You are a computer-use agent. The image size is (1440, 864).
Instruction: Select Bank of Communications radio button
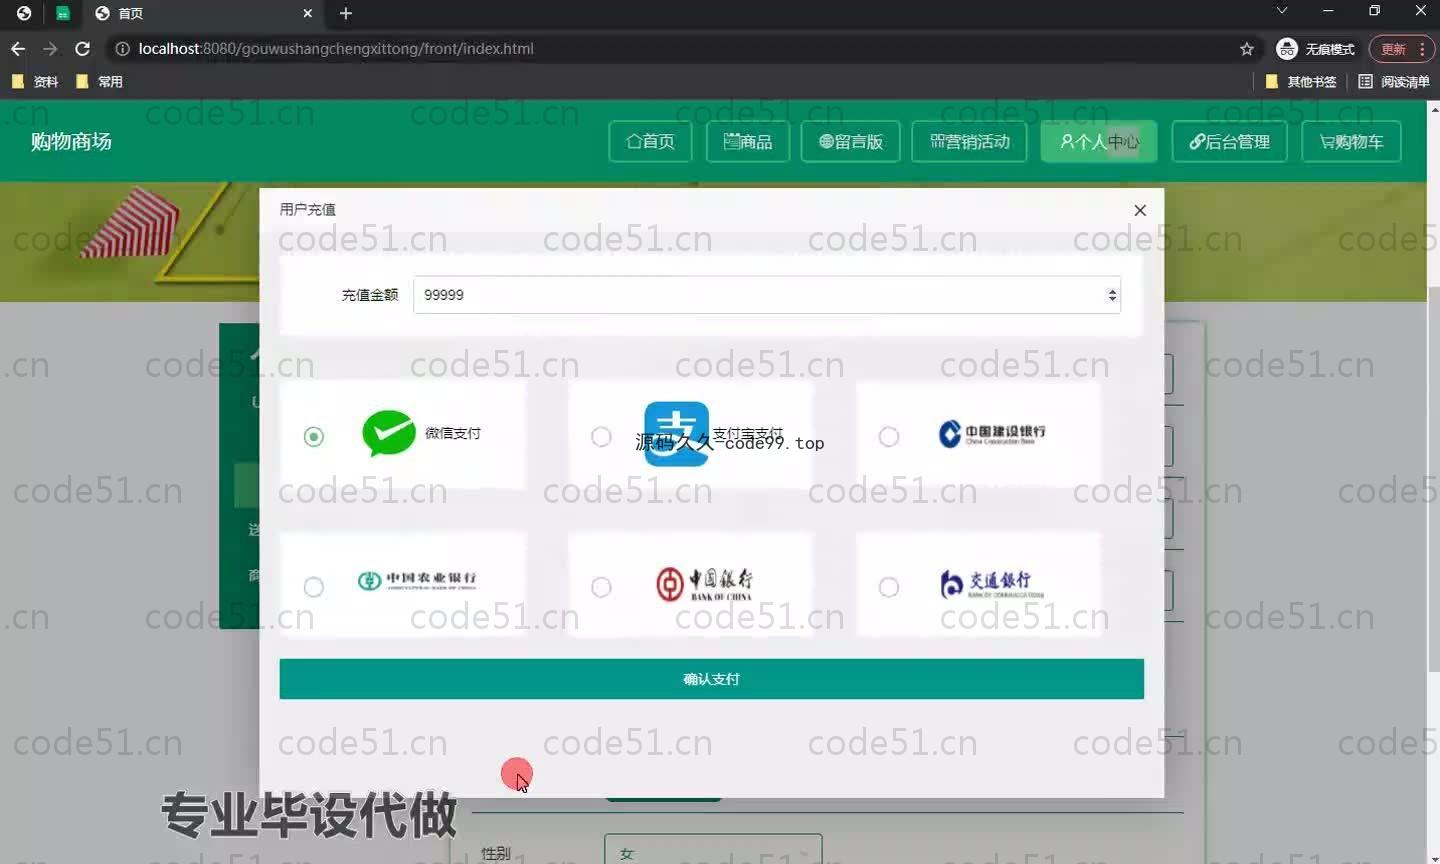click(x=889, y=587)
